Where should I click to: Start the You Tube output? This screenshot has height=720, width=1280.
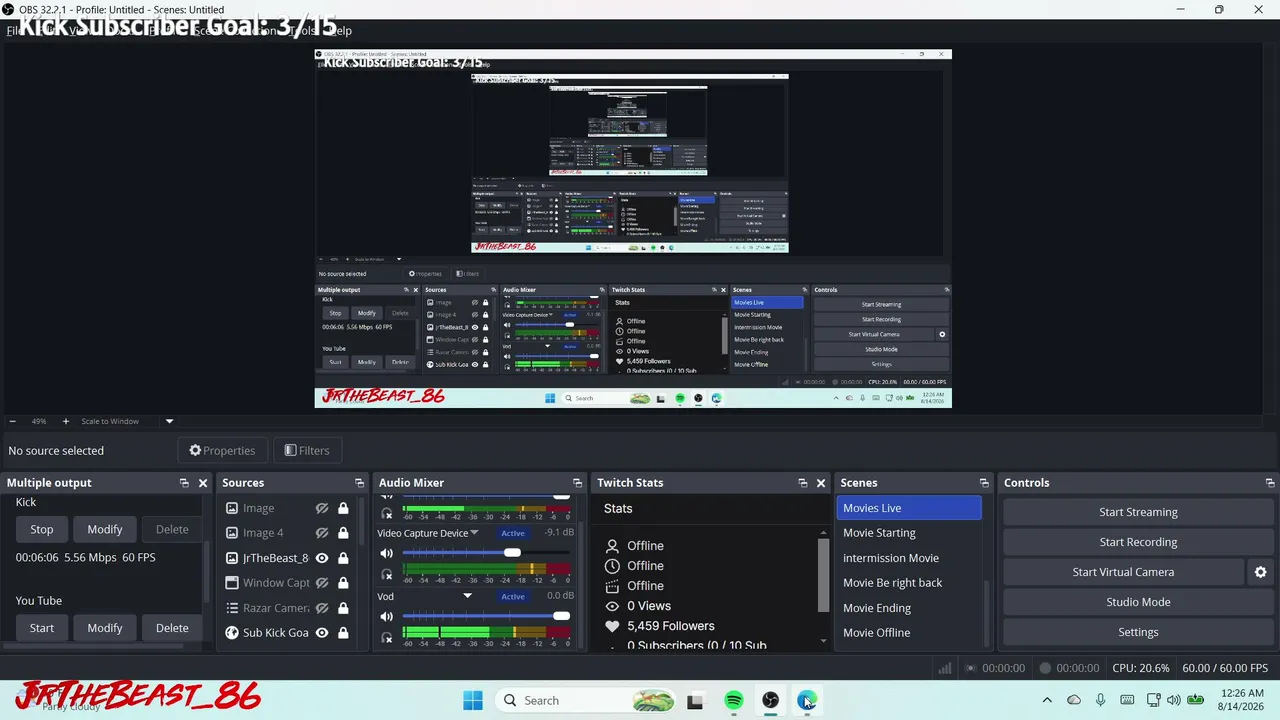click(42, 628)
